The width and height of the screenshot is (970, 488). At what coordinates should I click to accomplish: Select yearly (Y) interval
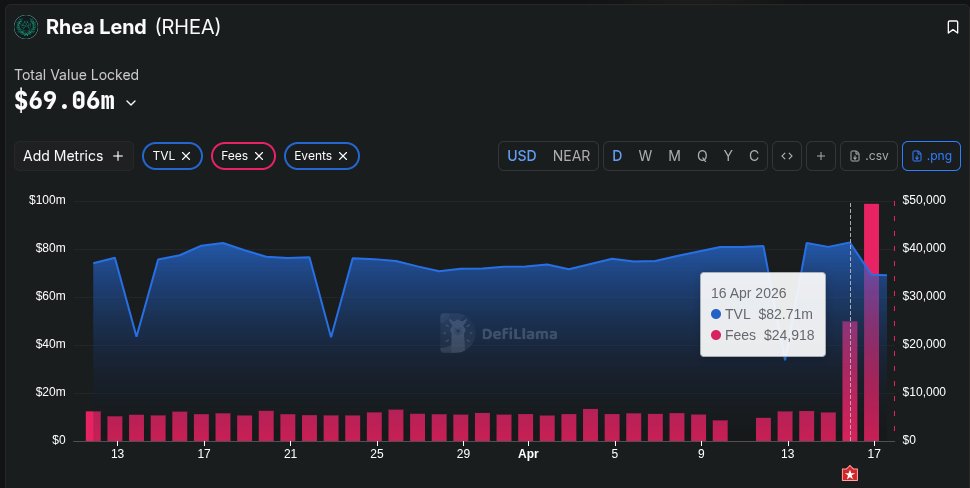[728, 156]
